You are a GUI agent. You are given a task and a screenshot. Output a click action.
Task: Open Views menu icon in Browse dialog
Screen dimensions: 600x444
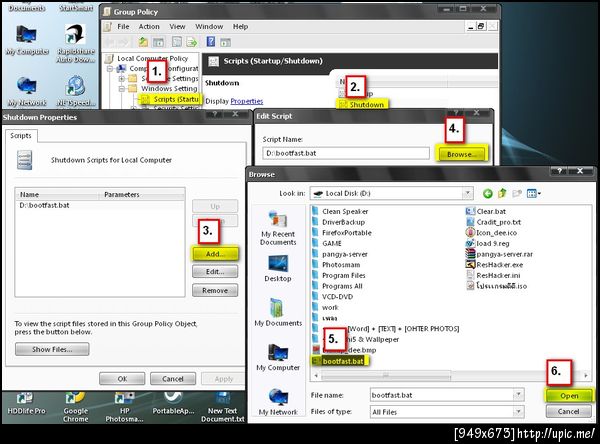534,193
